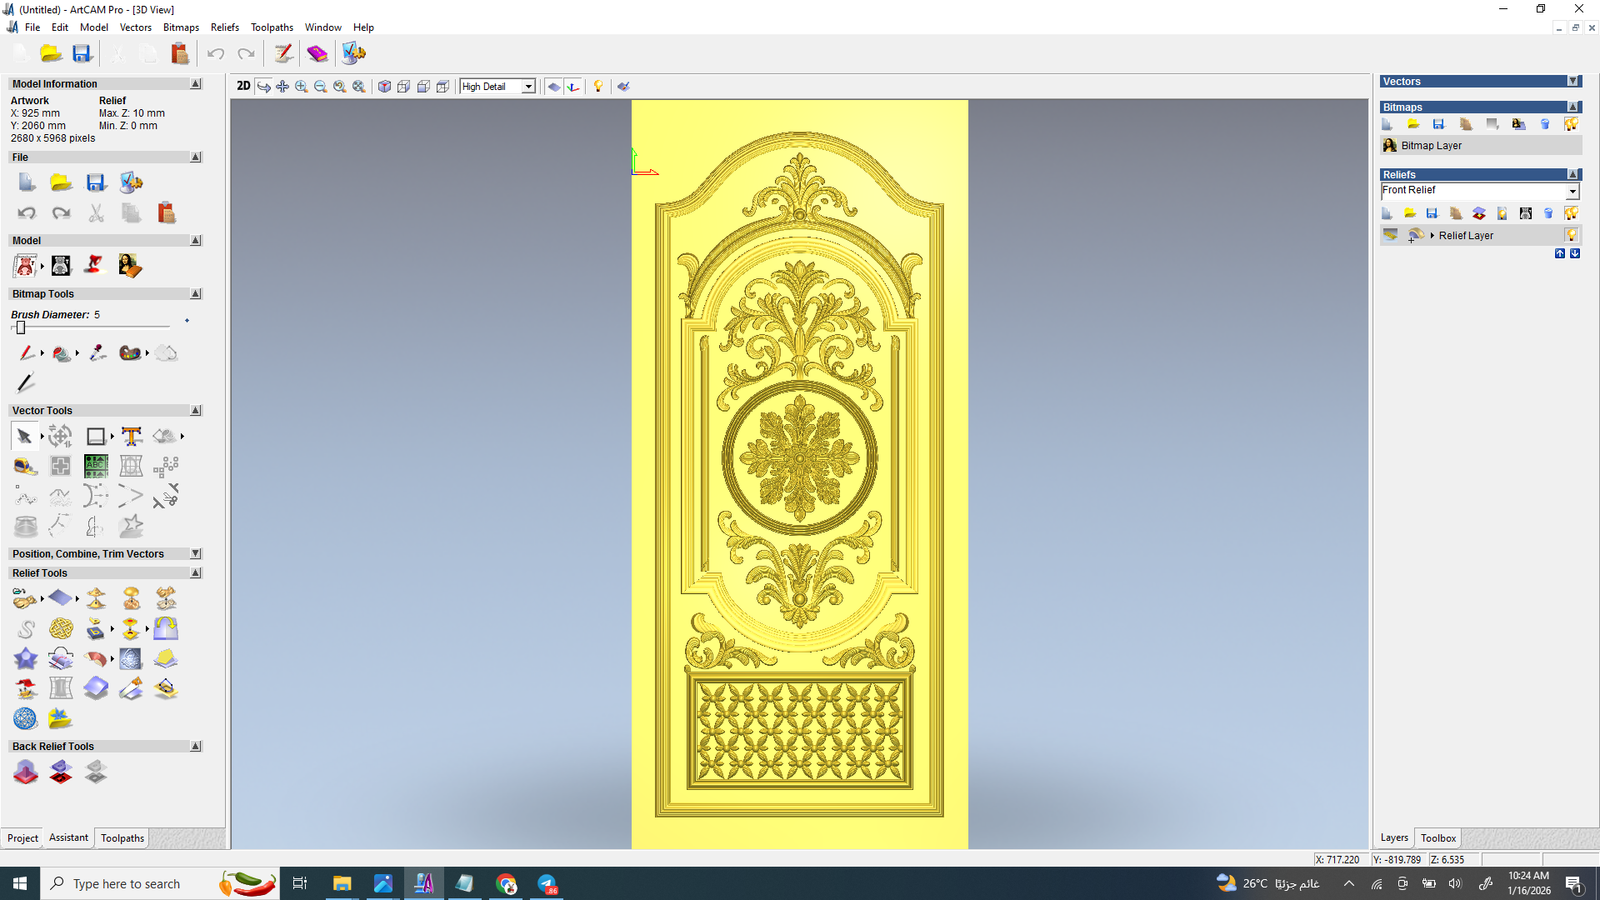Switch to the Toolbox tab
Viewport: 1600px width, 900px height.
(1438, 838)
